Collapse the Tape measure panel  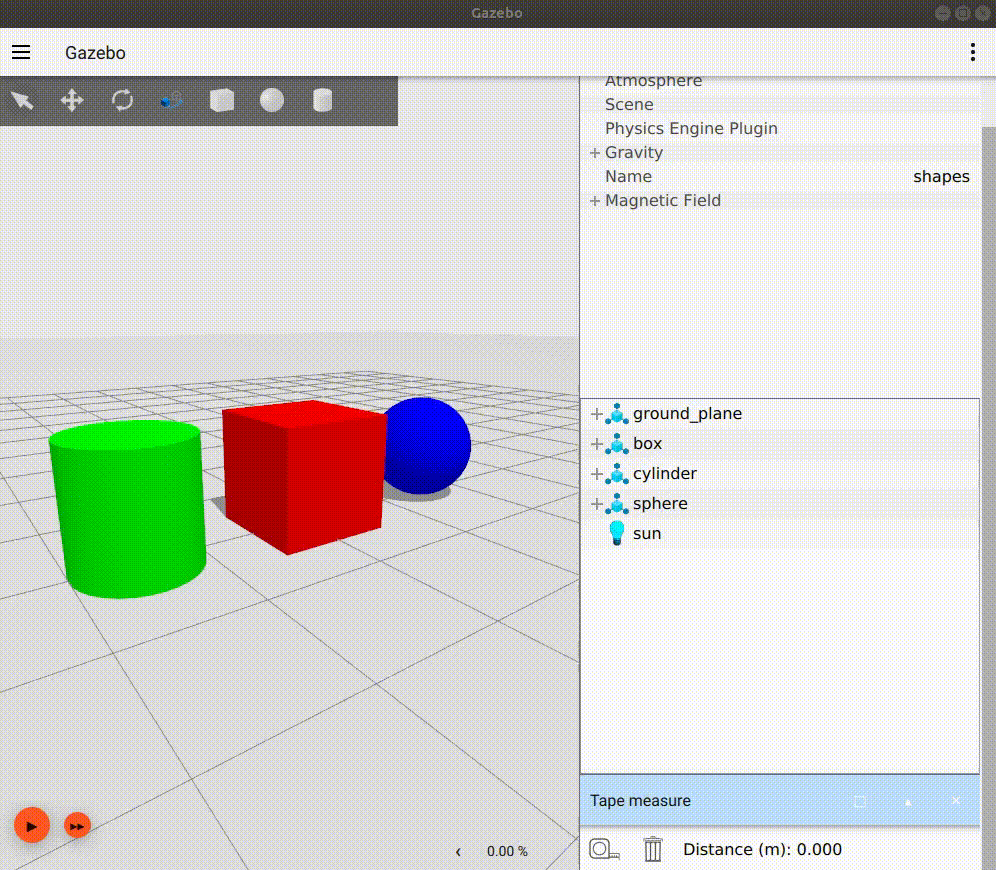(908, 802)
